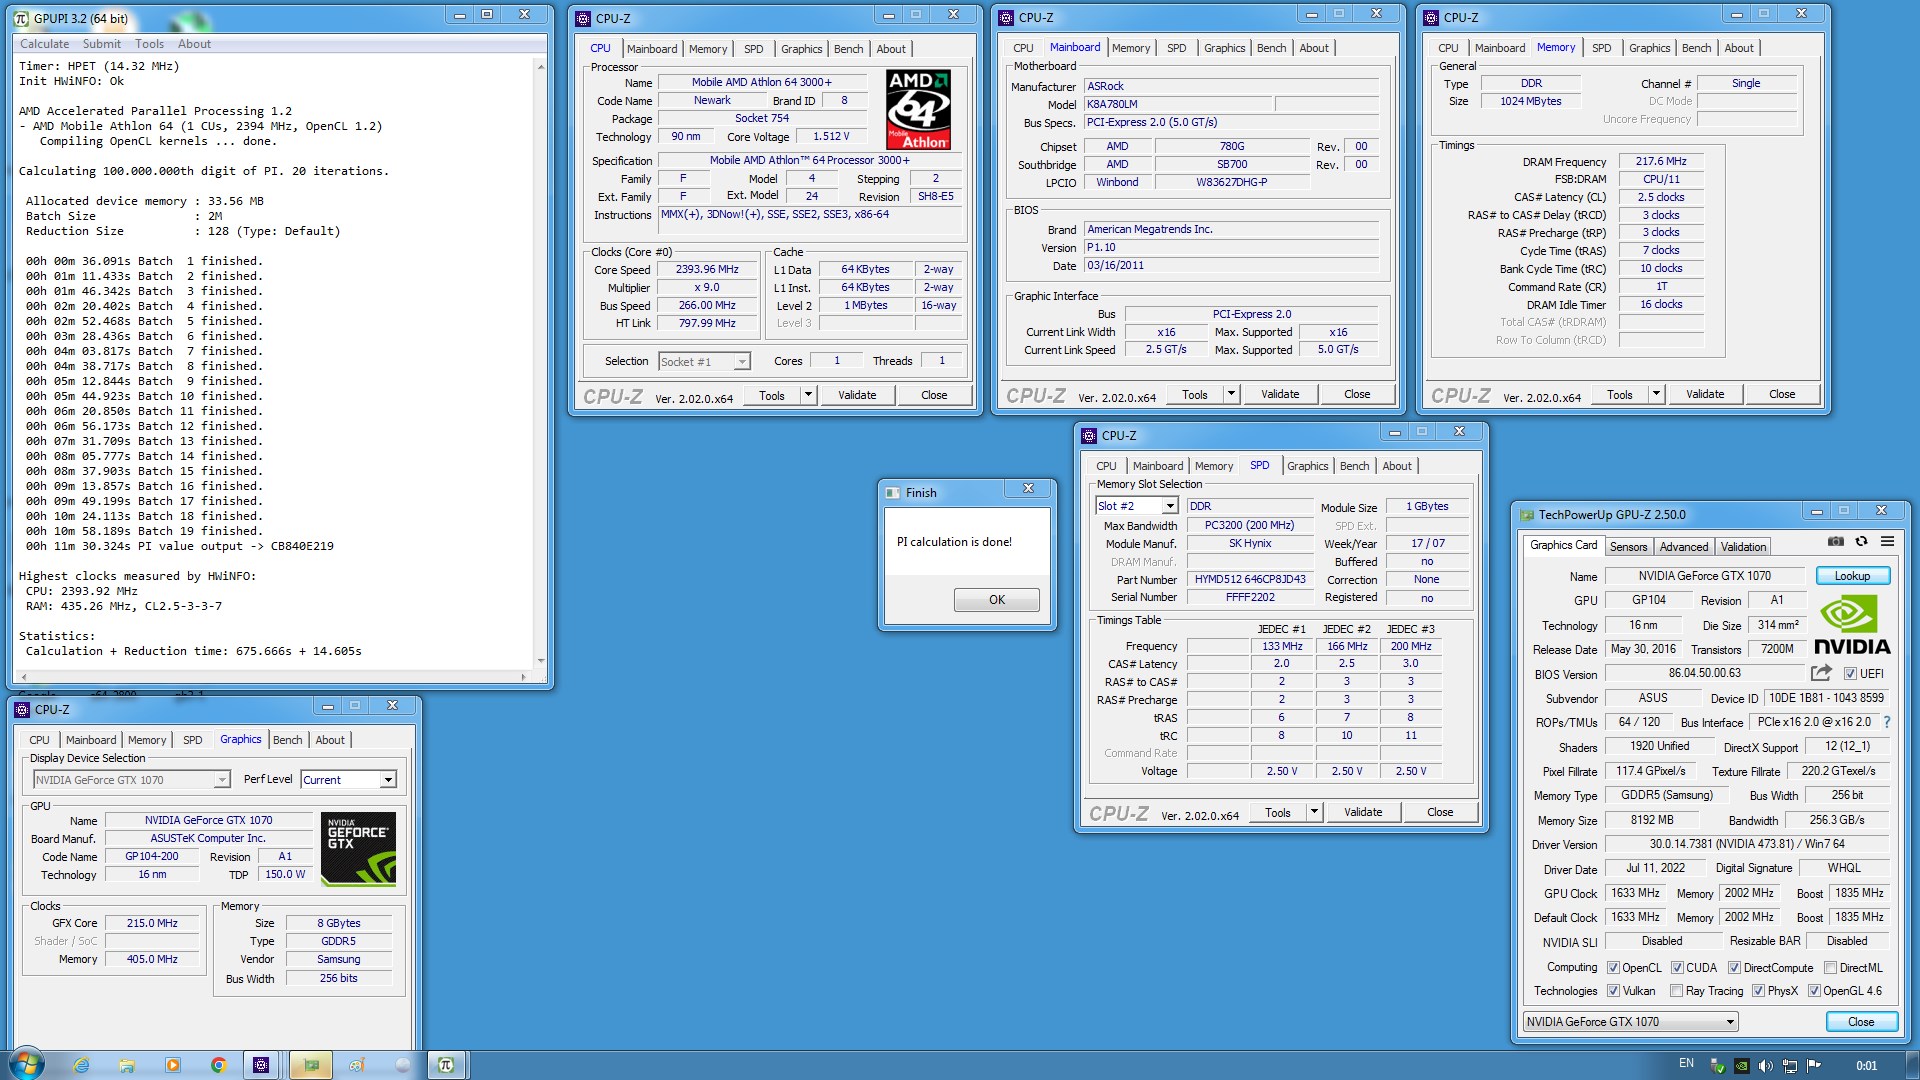Click the CPU-Z taskbar icon

[261, 1065]
